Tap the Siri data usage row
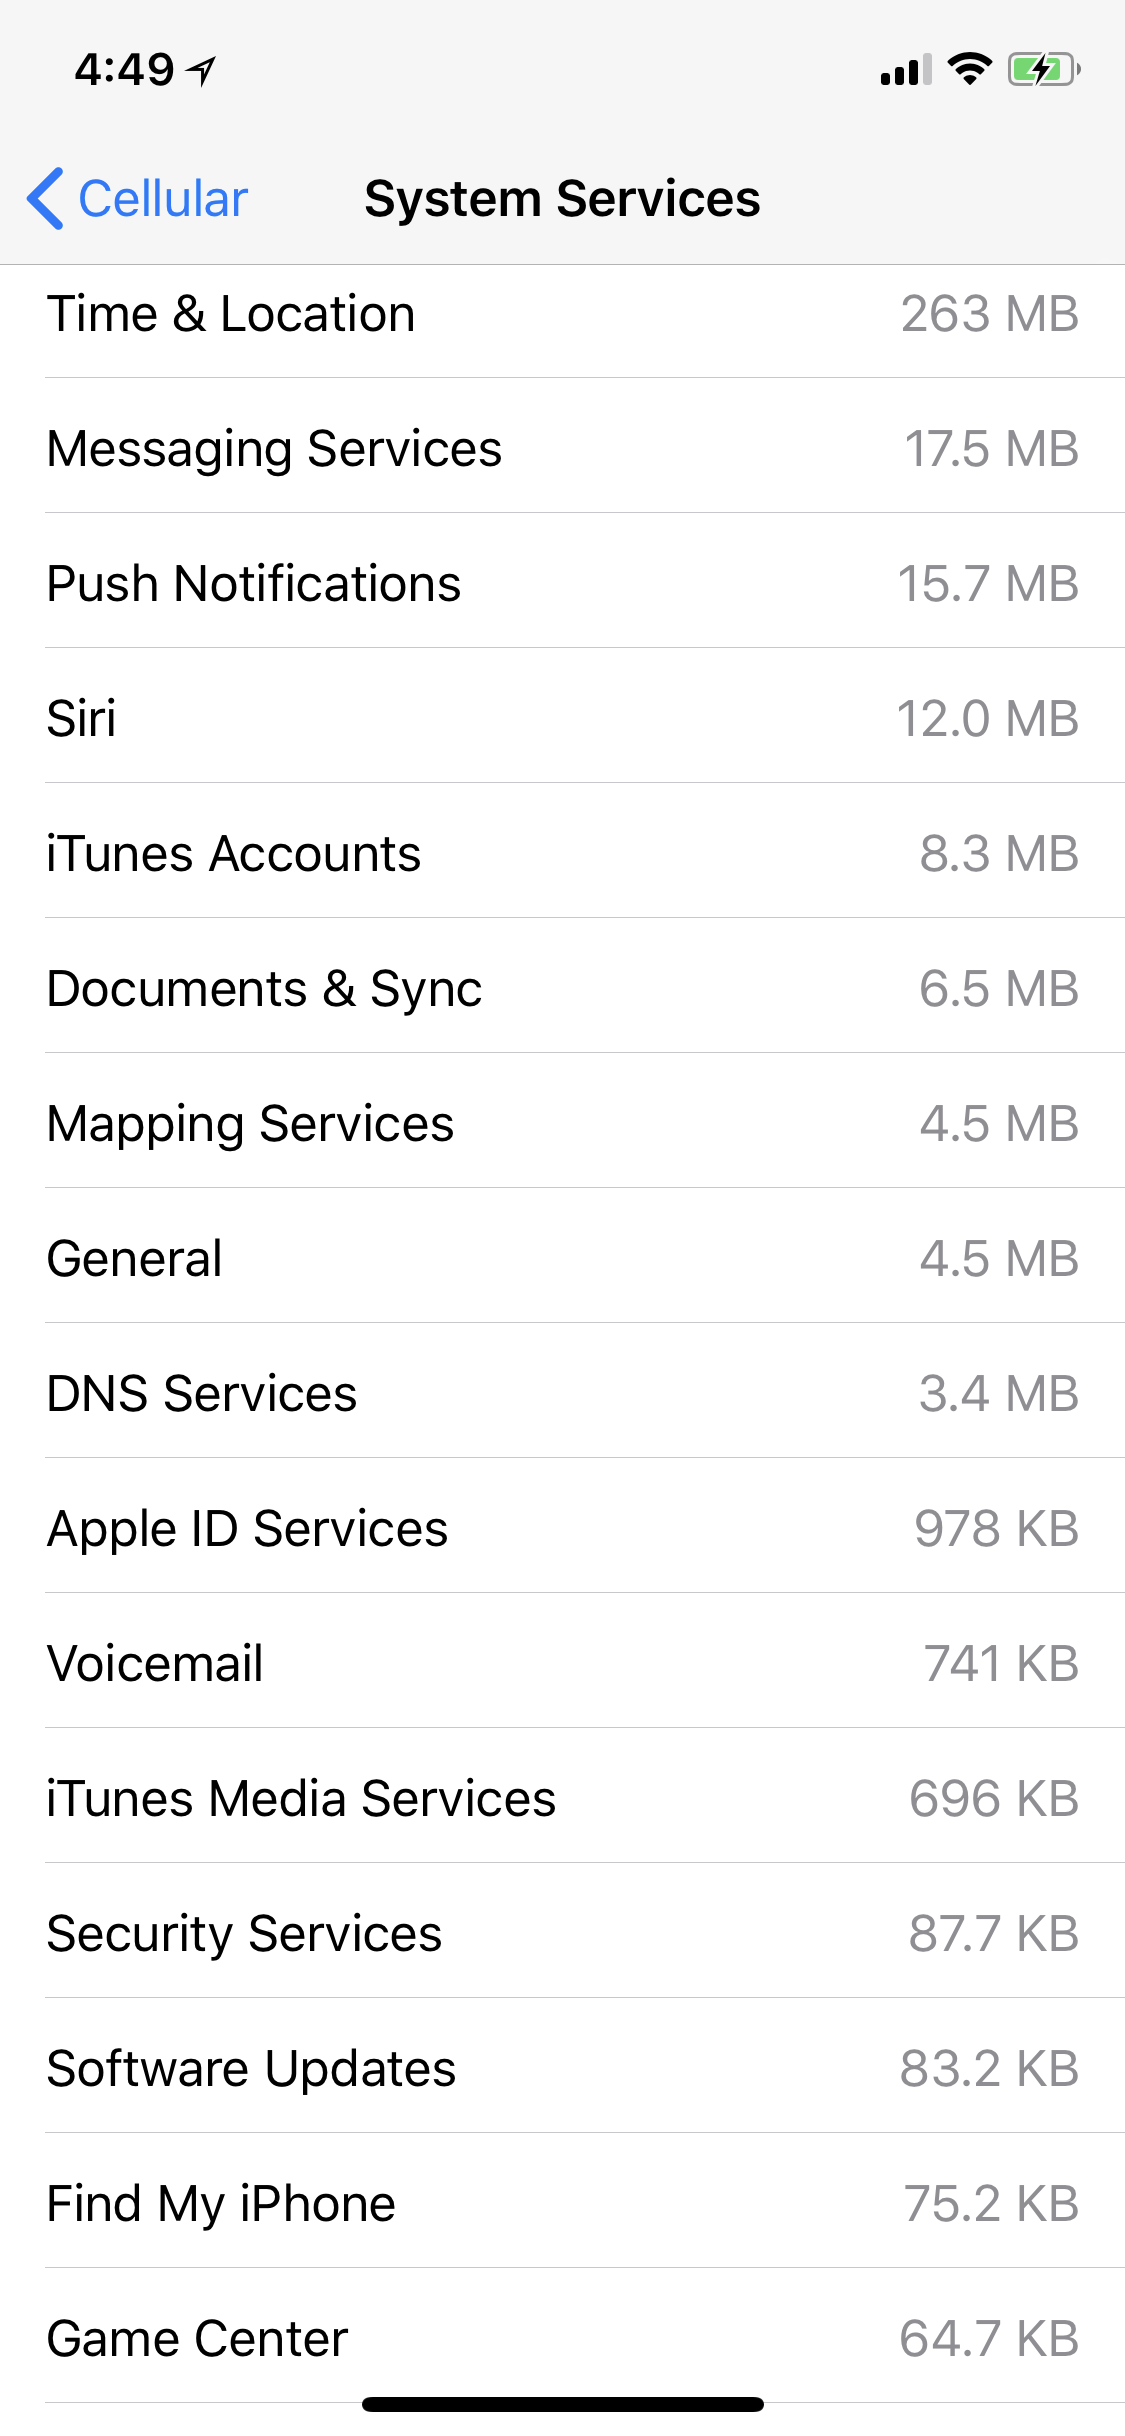 tap(562, 719)
